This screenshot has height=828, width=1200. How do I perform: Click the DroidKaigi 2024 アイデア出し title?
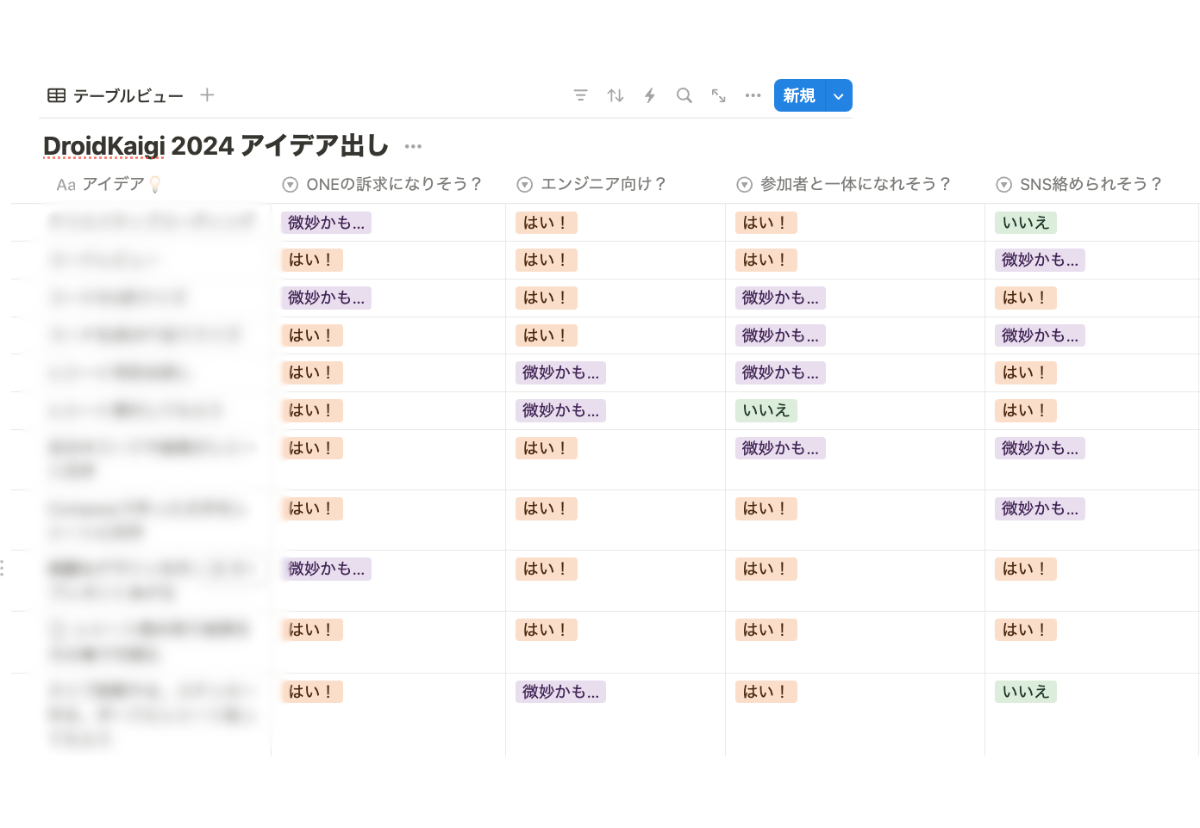point(215,146)
